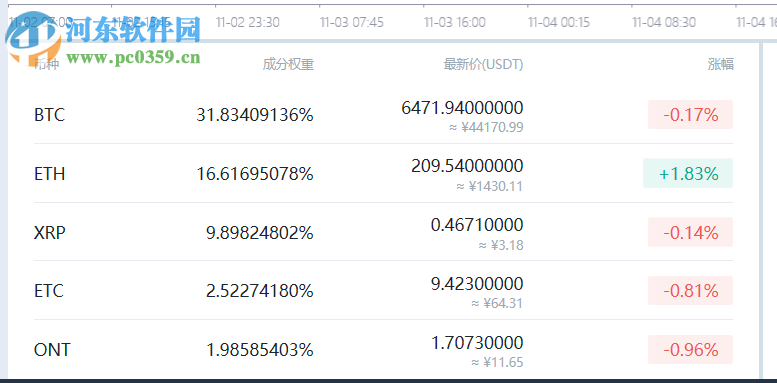Viewport: 777px width, 383px height.
Task: Click the 最新价(USDT) column header
Action: click(x=483, y=64)
